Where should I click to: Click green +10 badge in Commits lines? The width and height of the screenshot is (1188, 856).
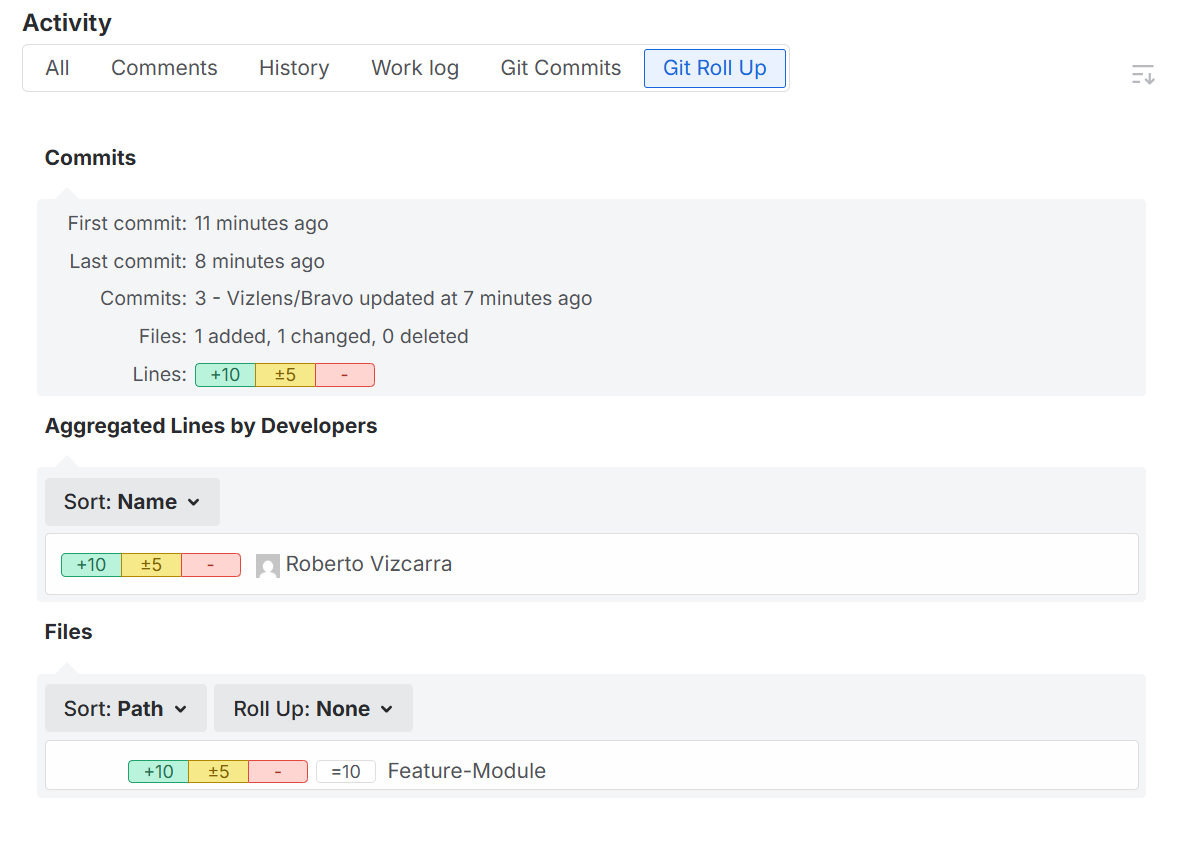tap(225, 375)
